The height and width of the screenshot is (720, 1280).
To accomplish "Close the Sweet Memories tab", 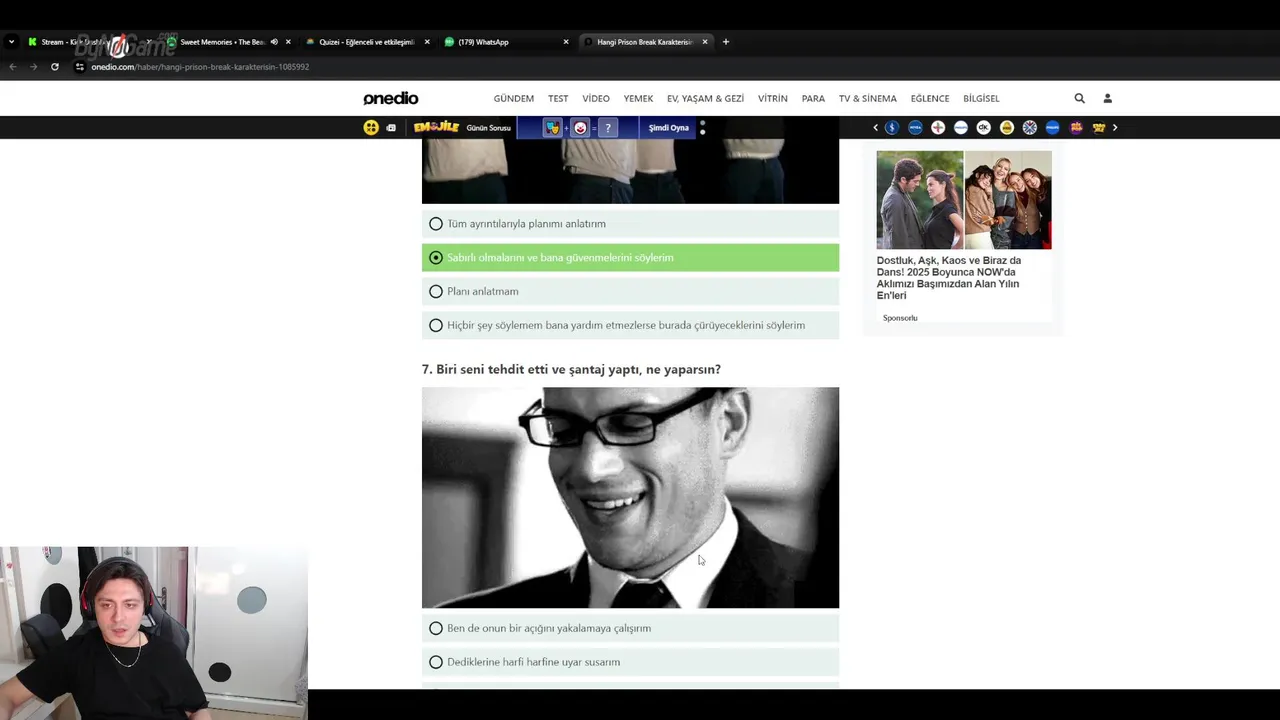I will (288, 42).
